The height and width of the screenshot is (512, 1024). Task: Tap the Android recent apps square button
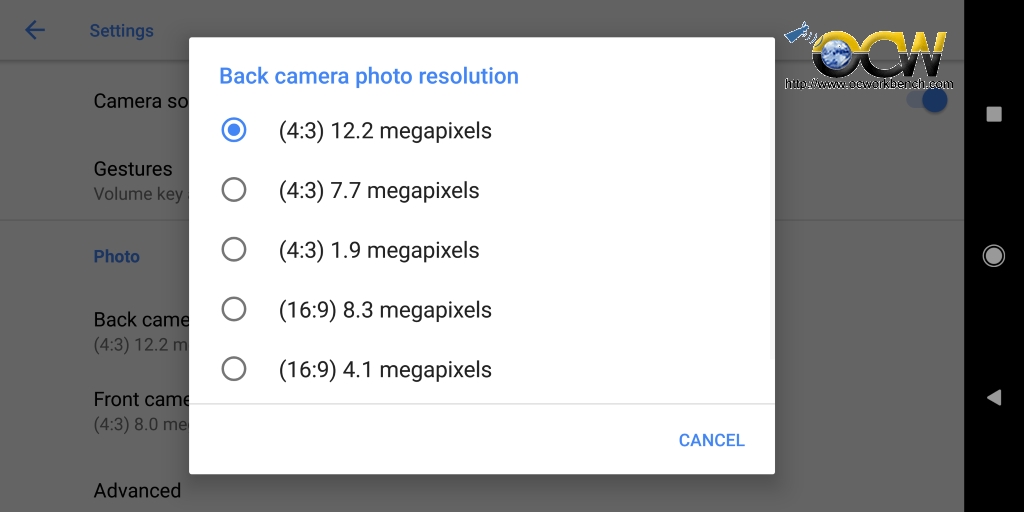(993, 114)
